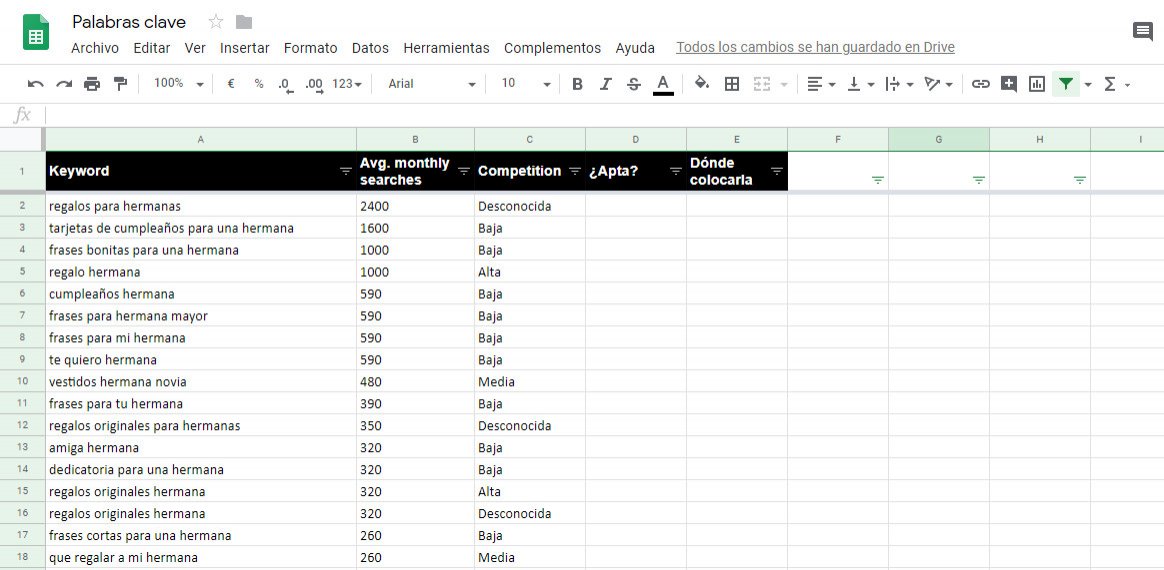Screen dimensions: 1164x570
Task: Open the font size 10 dropdown
Action: point(526,84)
